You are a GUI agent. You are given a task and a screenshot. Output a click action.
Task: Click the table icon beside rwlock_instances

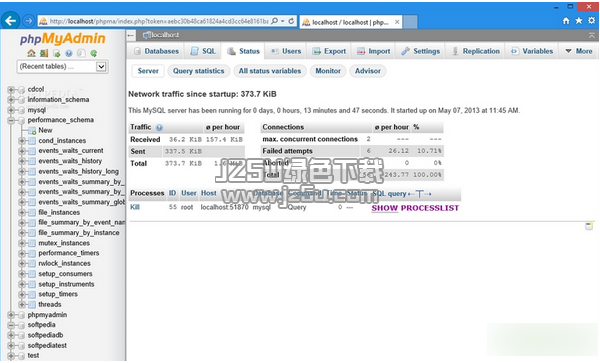coord(32,264)
